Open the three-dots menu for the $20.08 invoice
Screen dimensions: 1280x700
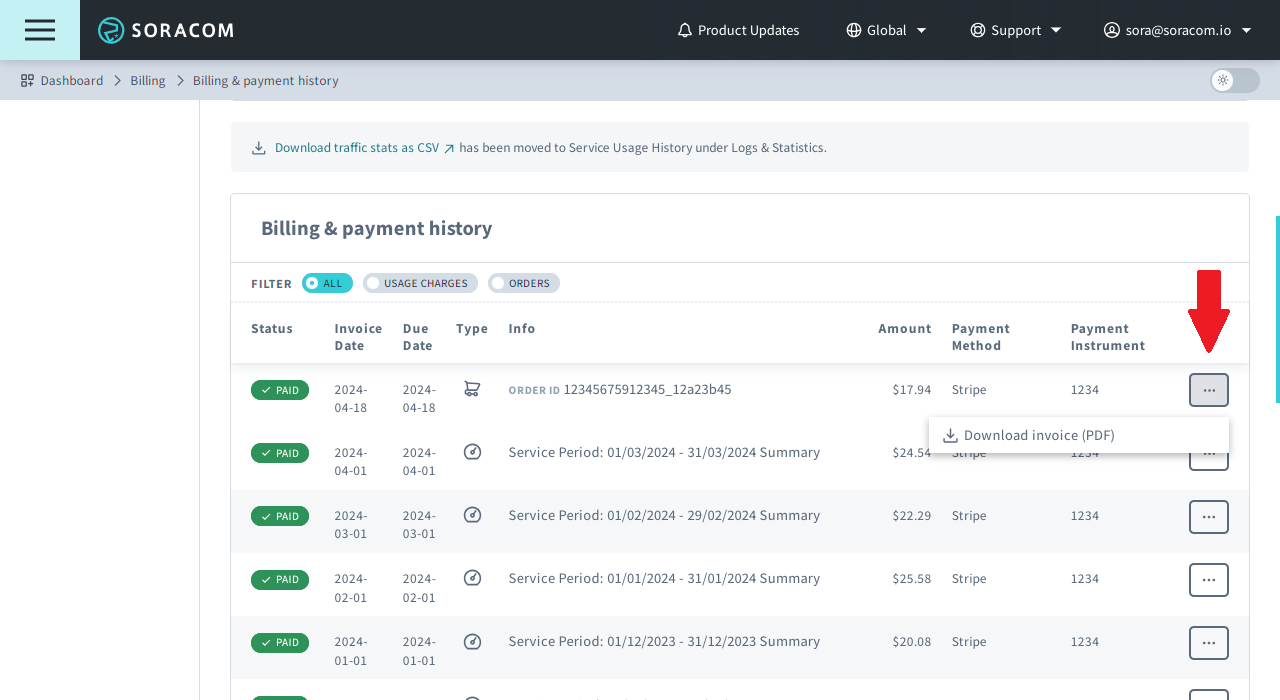[1208, 643]
